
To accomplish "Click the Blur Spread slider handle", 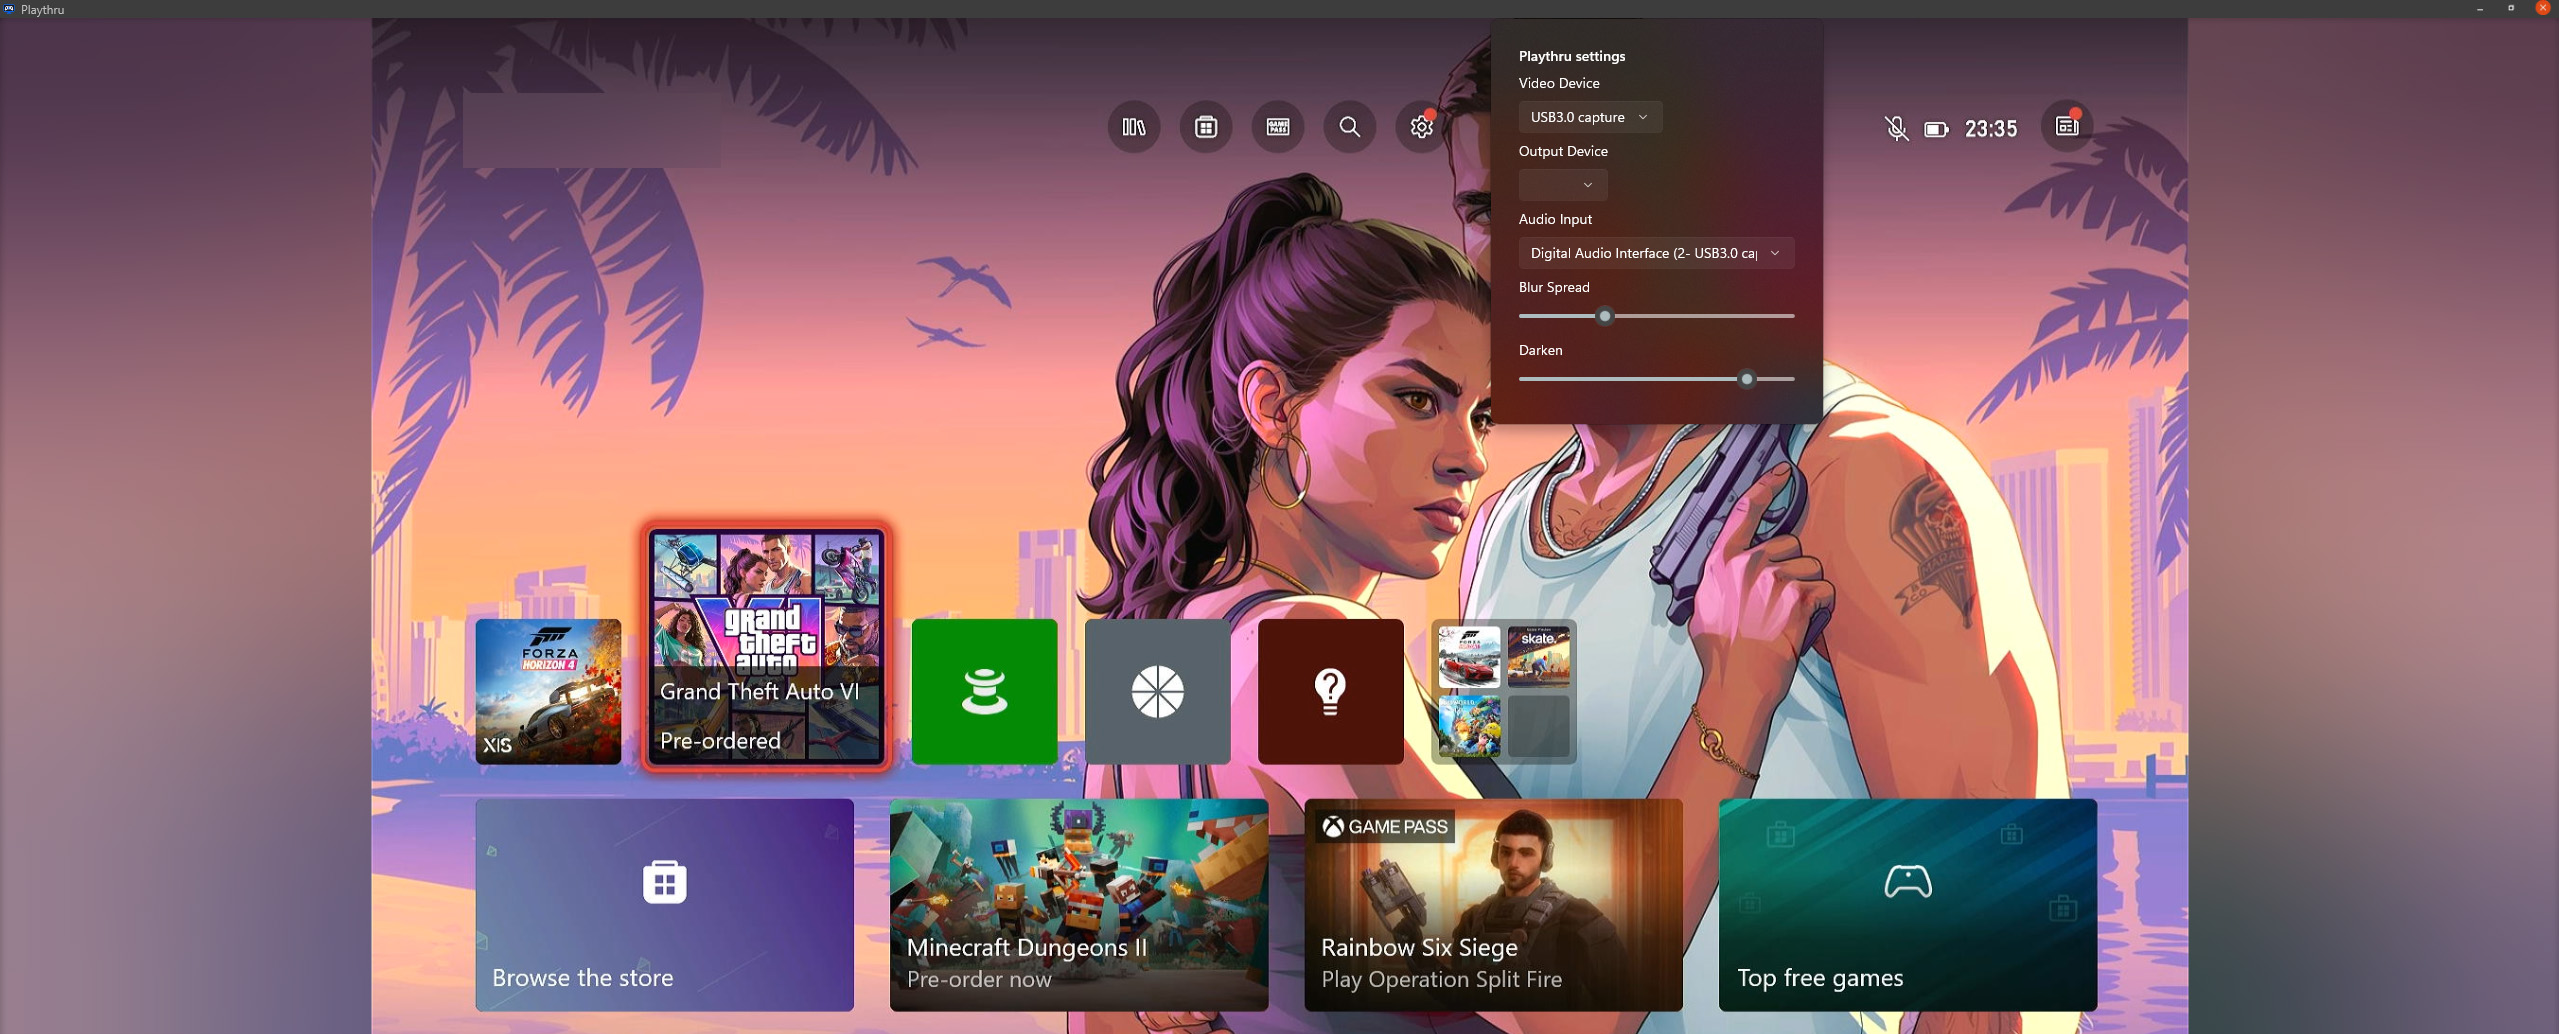I will [x=1605, y=316].
